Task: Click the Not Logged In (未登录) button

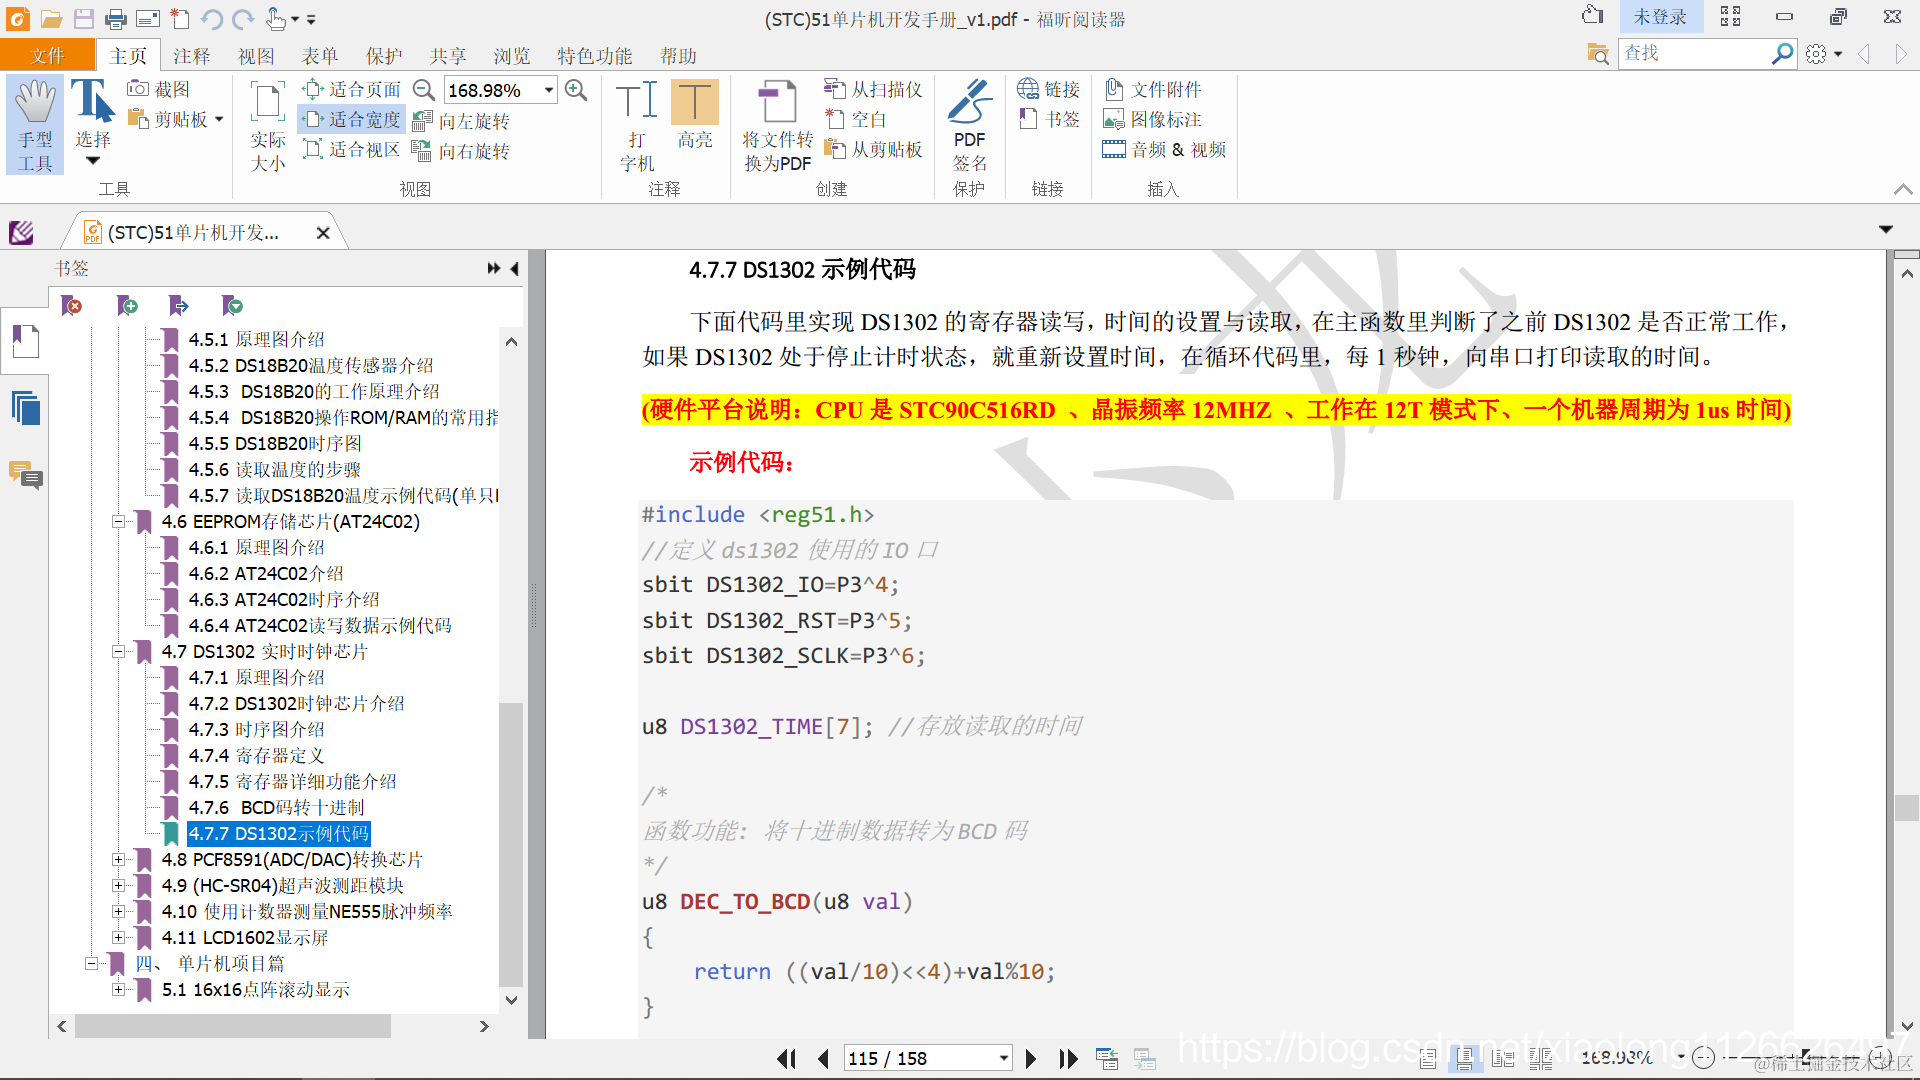Action: coord(1659,17)
